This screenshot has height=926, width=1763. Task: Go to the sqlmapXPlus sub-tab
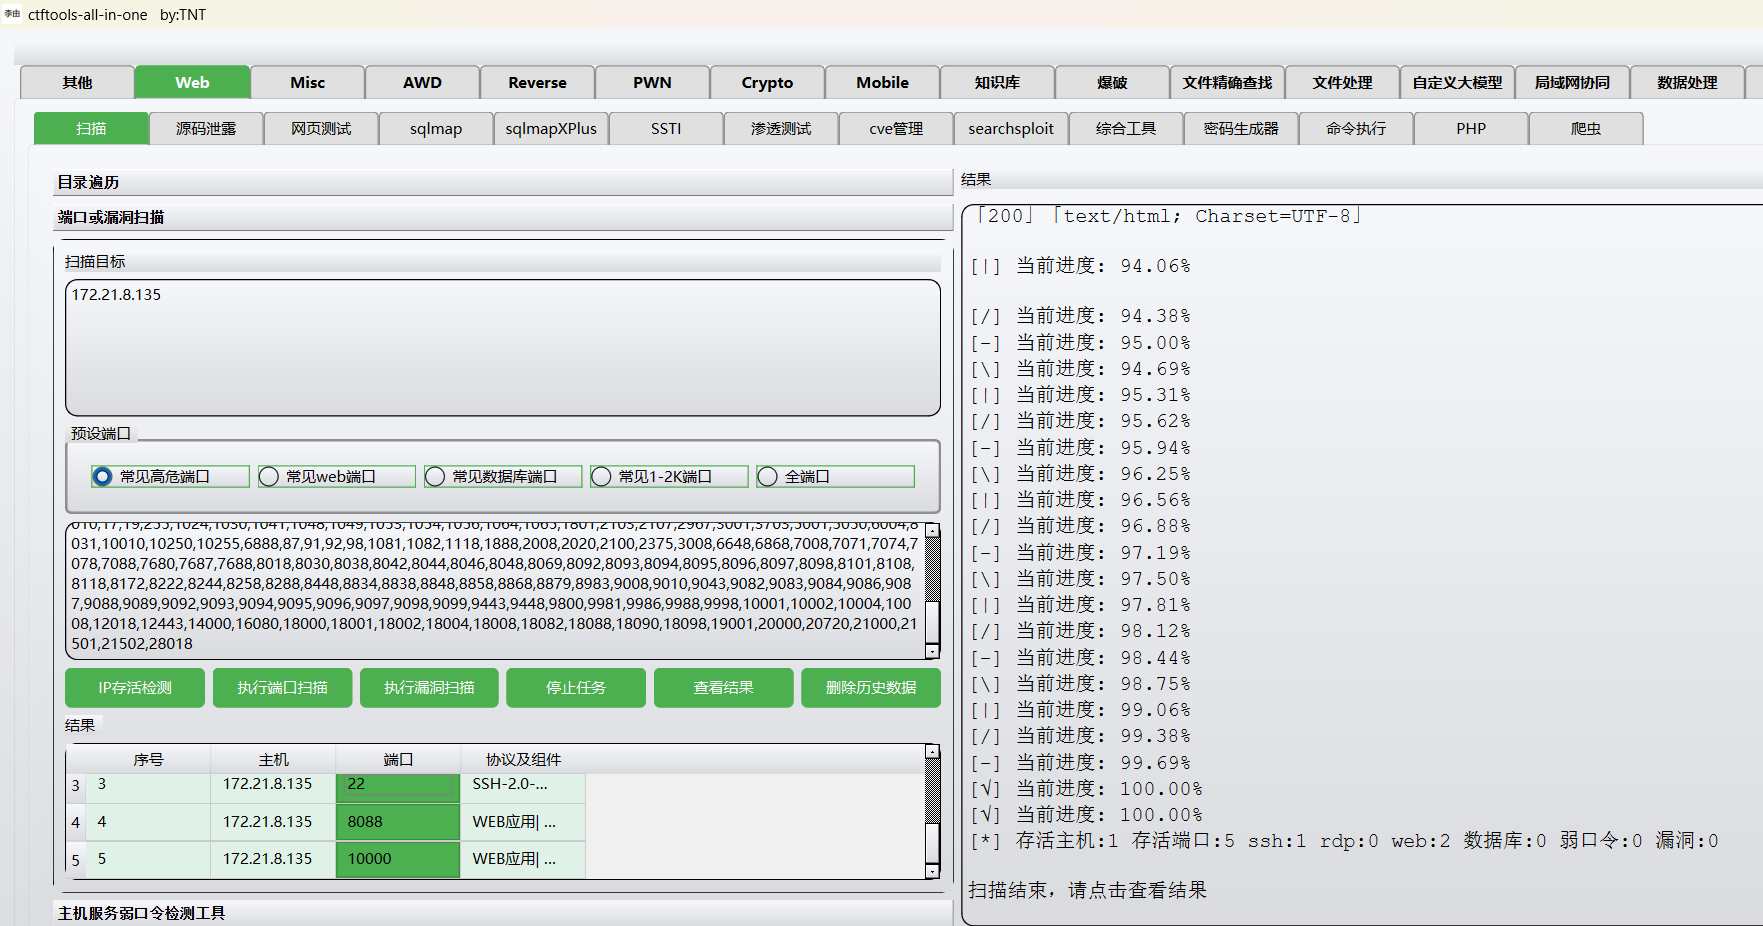(551, 128)
